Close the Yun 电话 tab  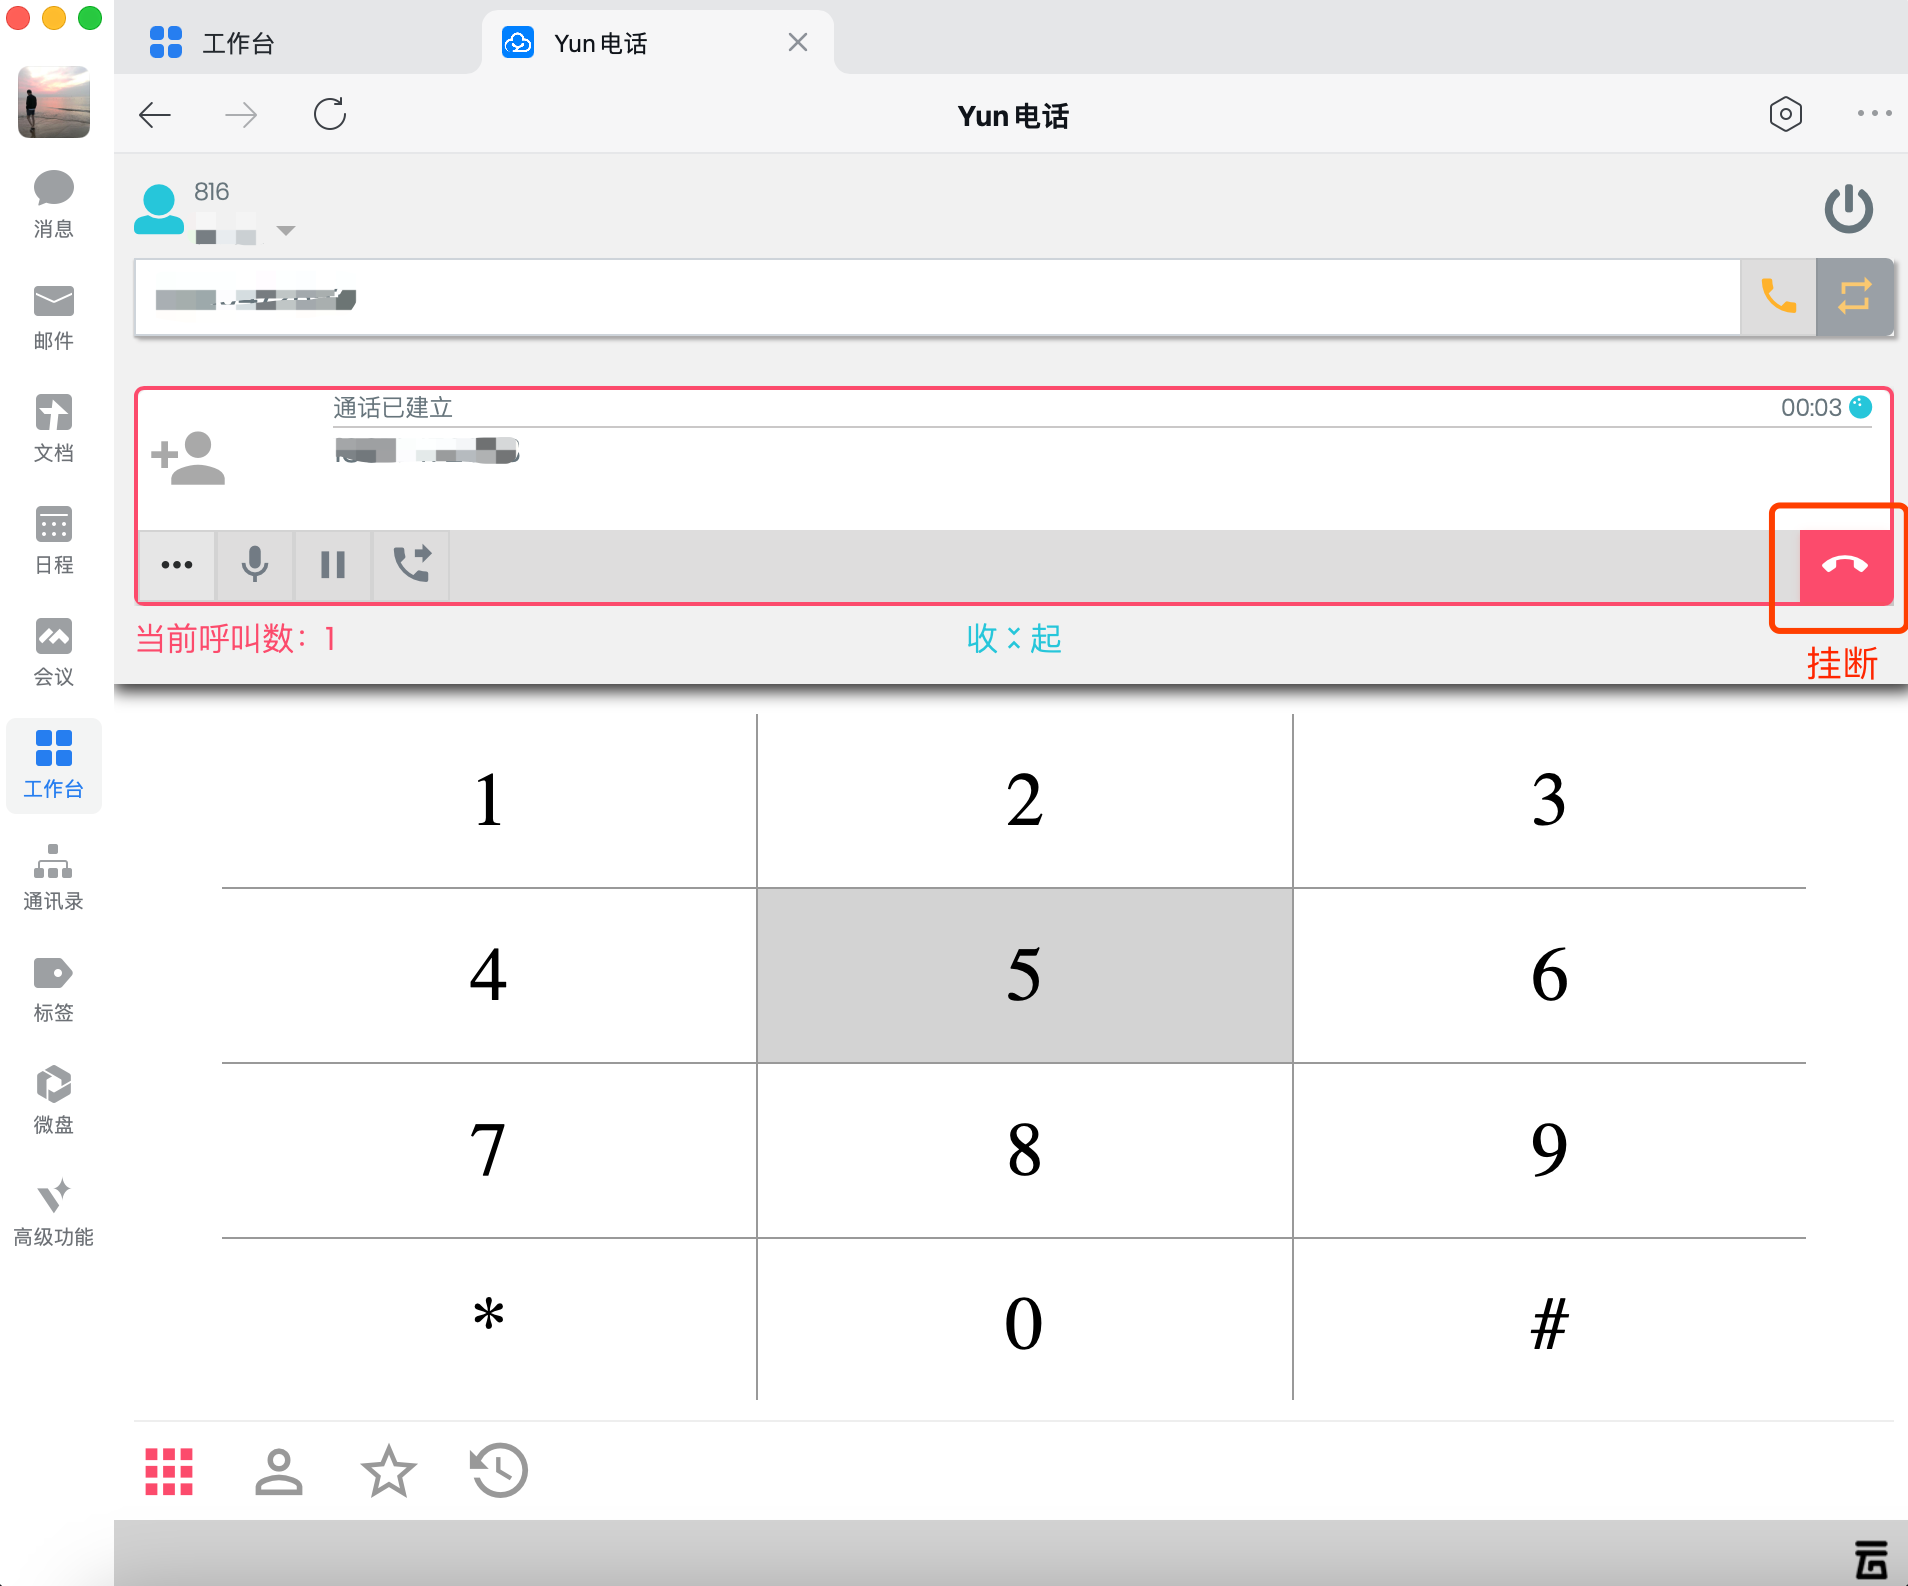[x=797, y=42]
